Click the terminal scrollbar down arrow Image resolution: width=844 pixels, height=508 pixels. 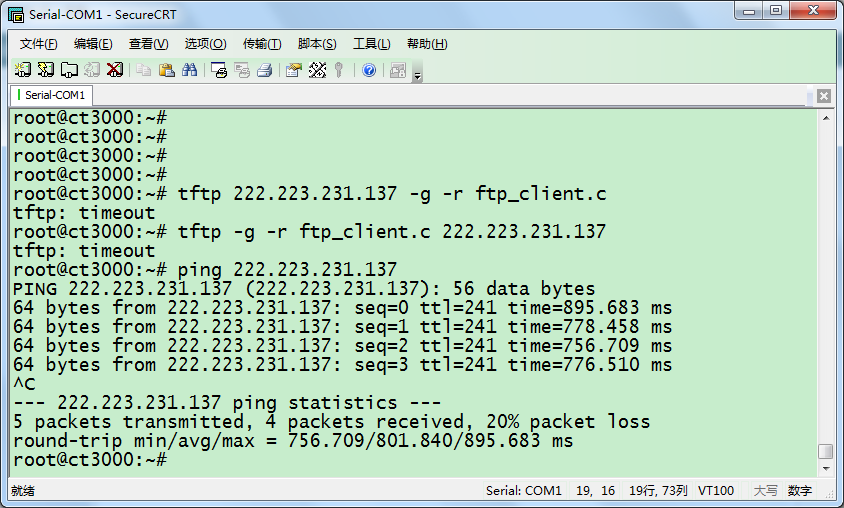pyautogui.click(x=826, y=469)
